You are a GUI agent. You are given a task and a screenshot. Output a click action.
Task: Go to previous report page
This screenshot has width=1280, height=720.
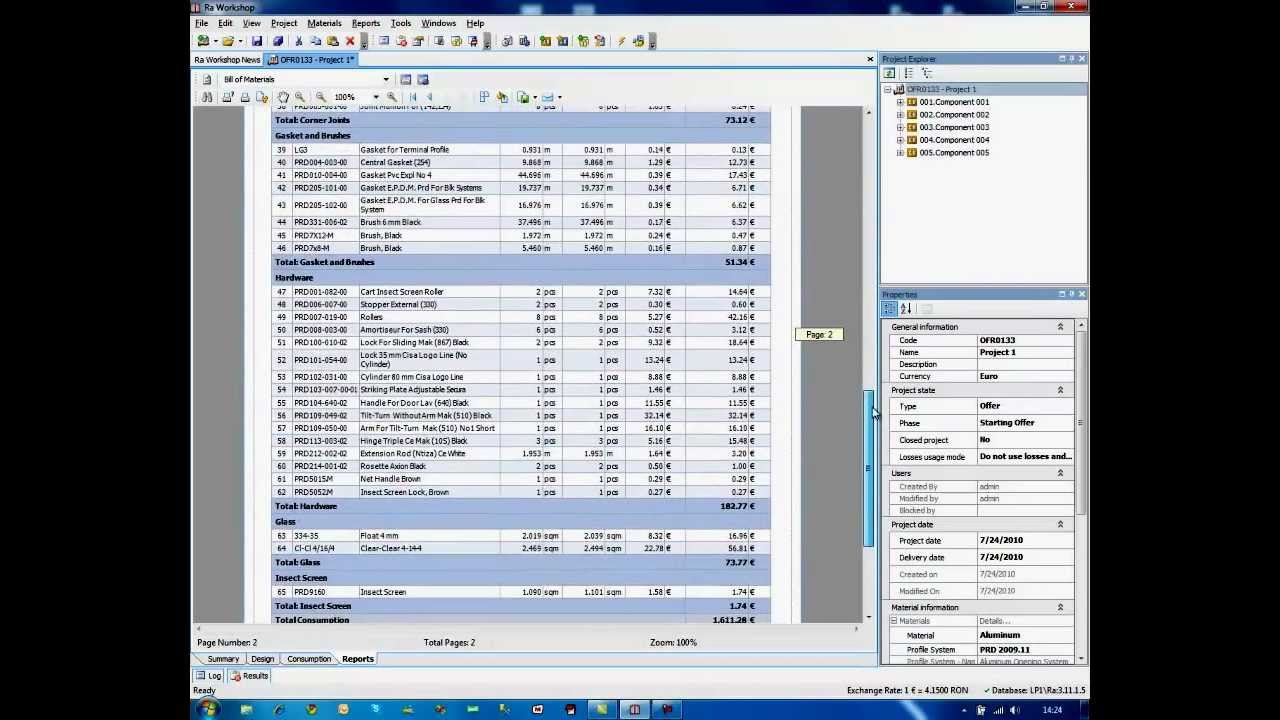click(429, 97)
